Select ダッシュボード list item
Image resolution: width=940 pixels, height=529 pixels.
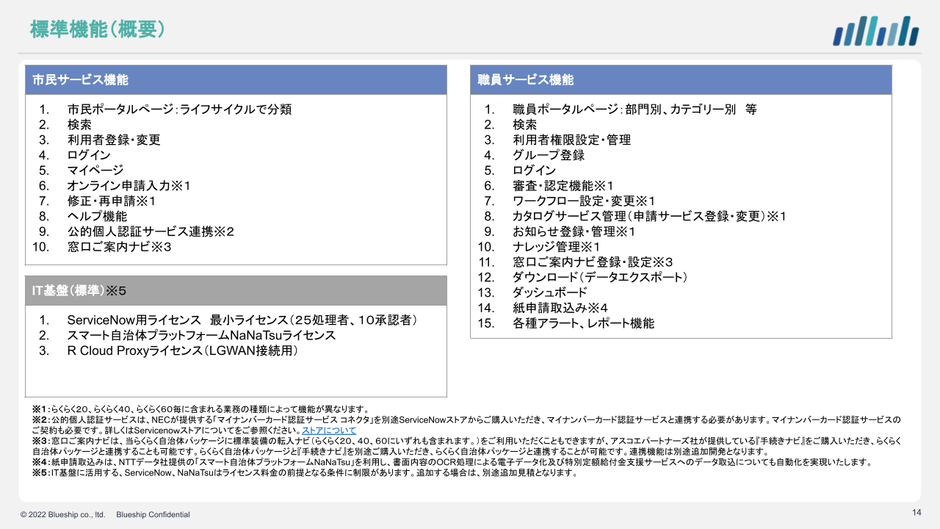point(549,292)
